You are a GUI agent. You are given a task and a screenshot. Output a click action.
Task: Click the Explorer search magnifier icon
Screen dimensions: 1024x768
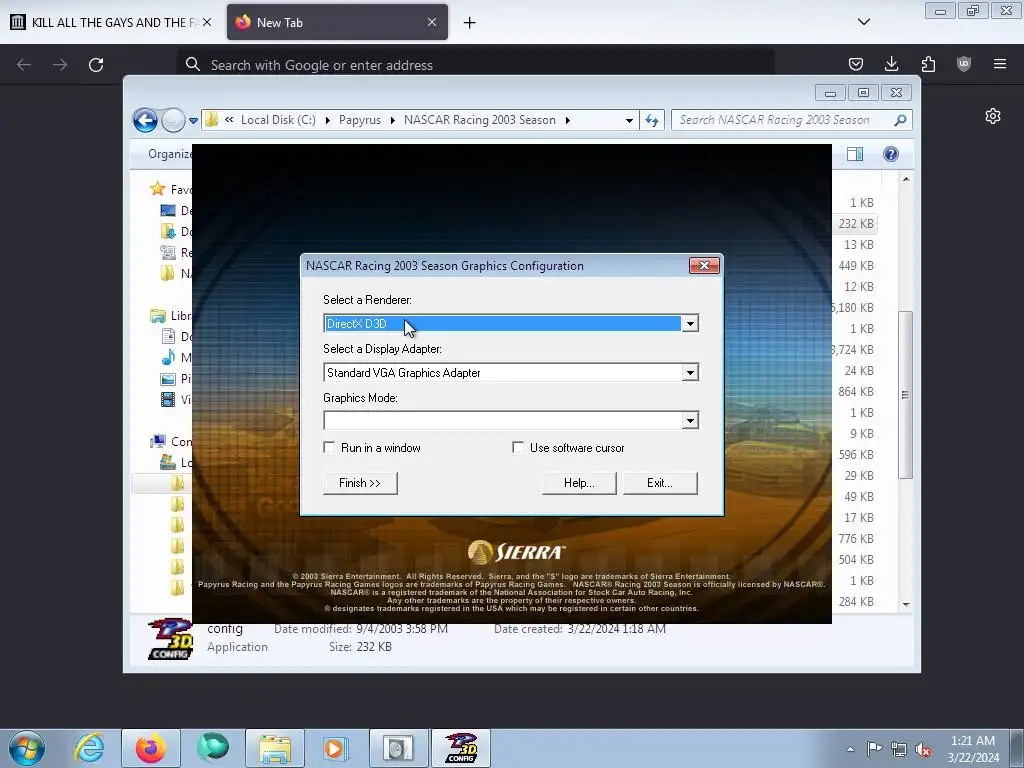pyautogui.click(x=901, y=120)
